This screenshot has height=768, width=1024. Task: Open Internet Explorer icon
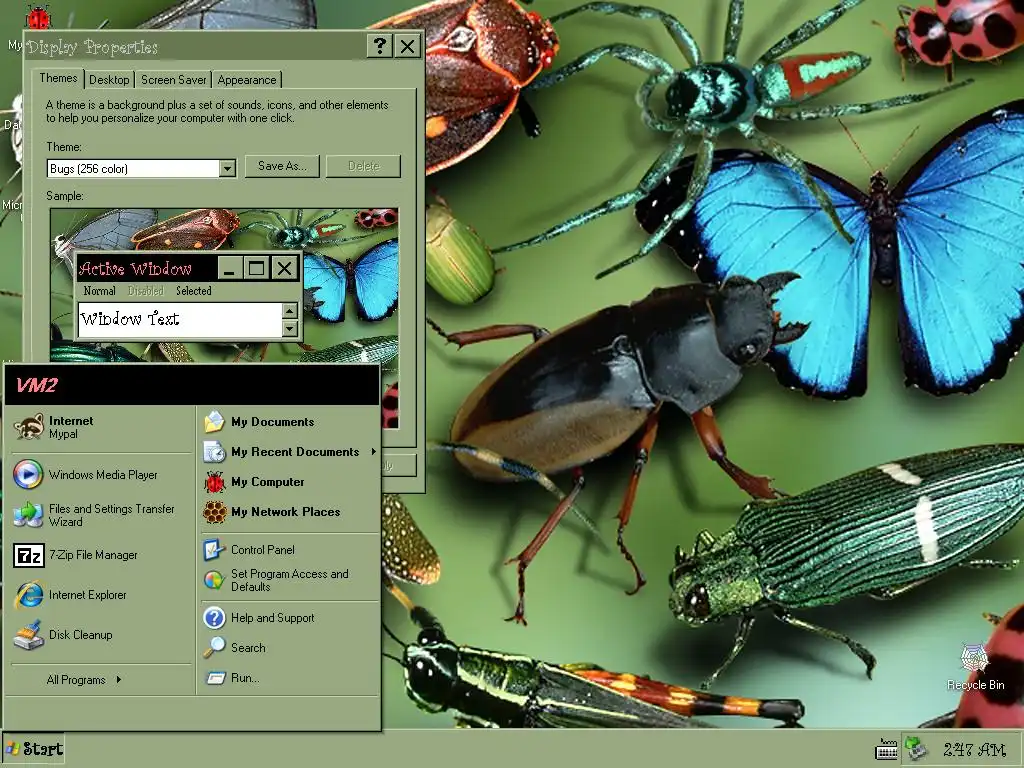click(29, 595)
